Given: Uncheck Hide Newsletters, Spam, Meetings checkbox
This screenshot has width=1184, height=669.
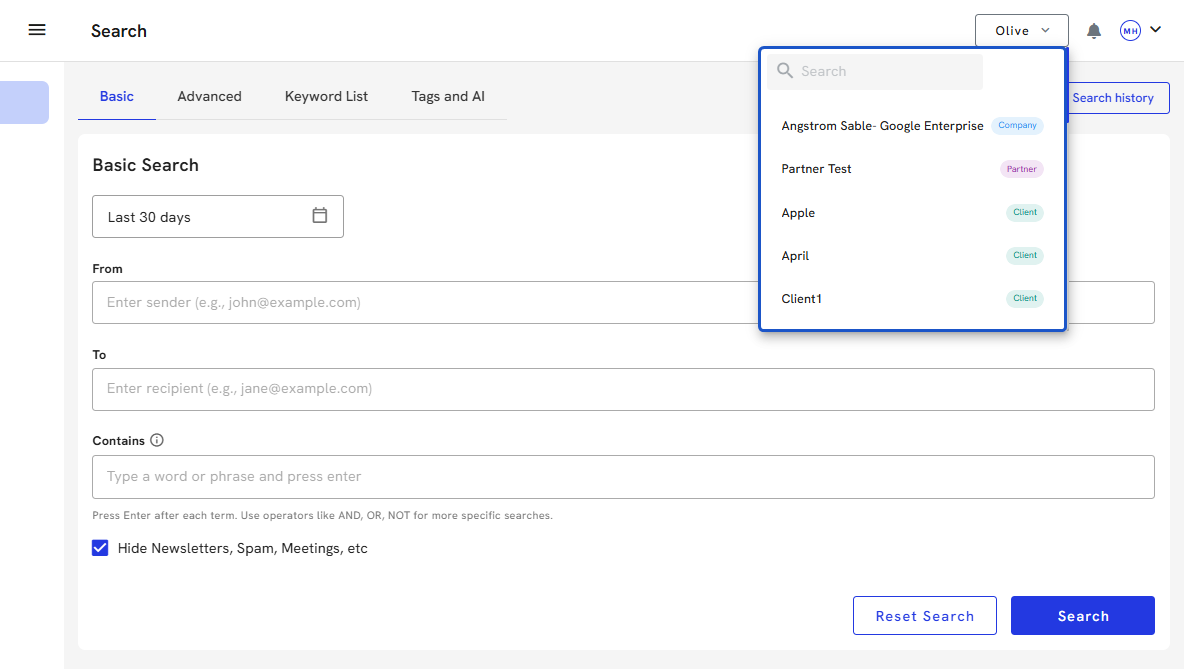Looking at the screenshot, I should click(100, 548).
